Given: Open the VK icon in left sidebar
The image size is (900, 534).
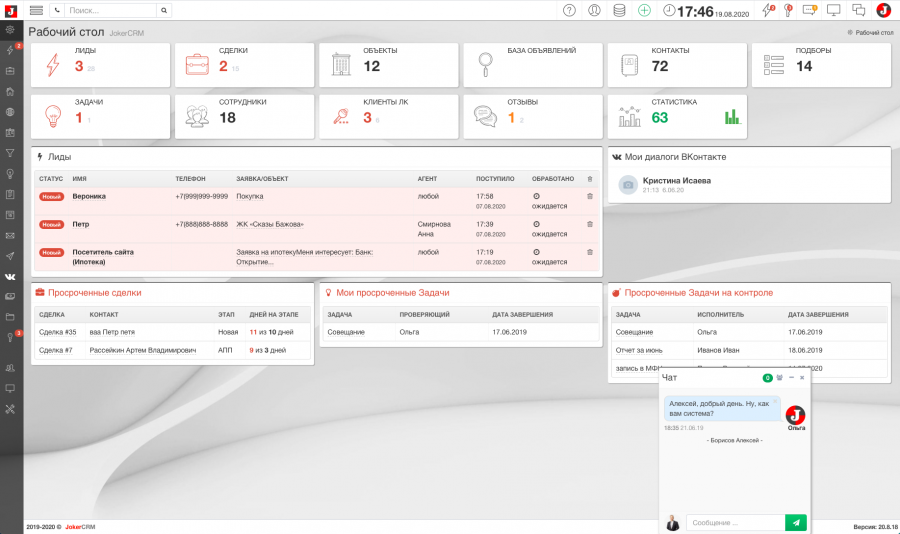Looking at the screenshot, I should (x=10, y=276).
